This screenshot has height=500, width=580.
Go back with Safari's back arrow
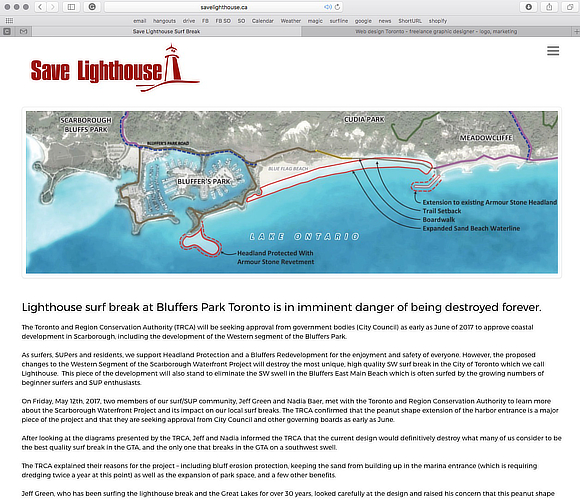pos(41,7)
